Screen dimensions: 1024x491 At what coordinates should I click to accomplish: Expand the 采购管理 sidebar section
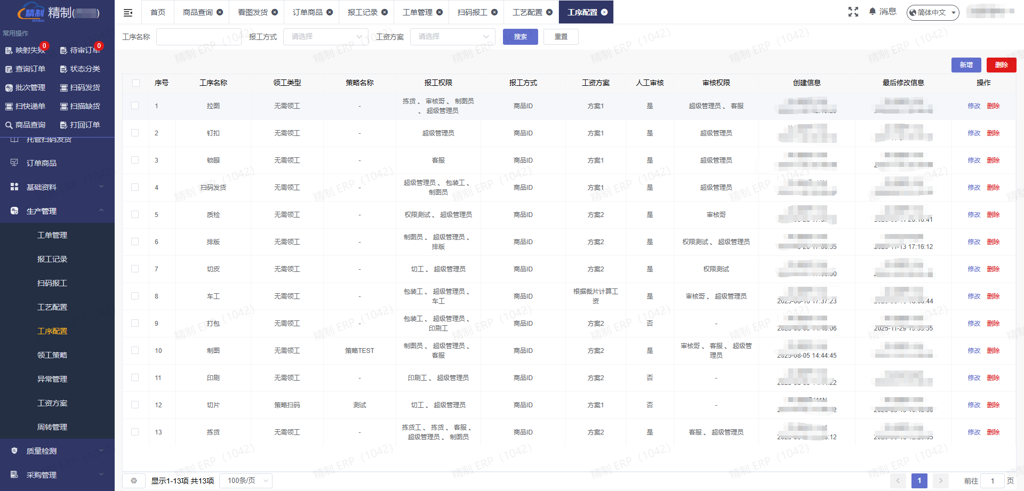point(57,475)
